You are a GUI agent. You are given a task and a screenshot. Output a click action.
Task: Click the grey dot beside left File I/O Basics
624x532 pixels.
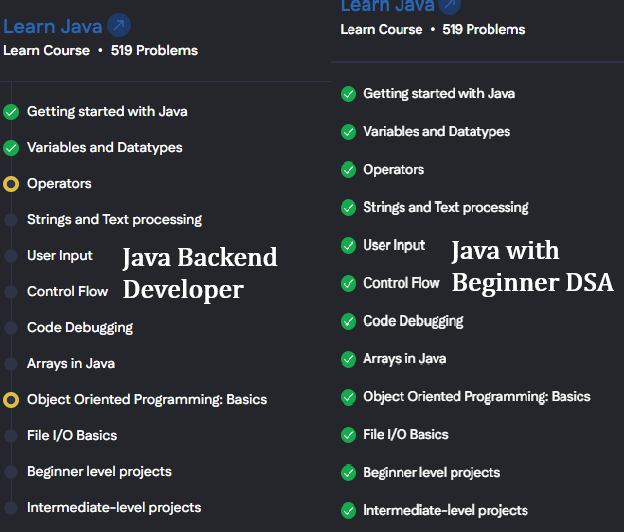pos(11,436)
